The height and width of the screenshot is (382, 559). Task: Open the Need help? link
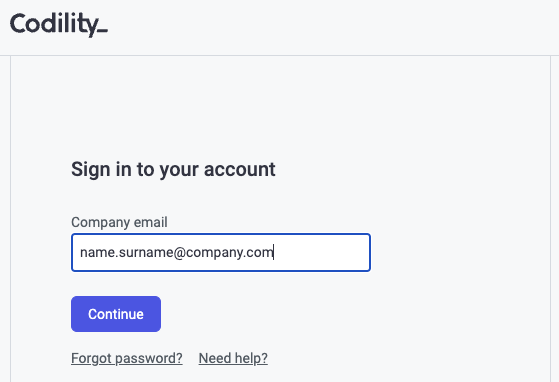click(233, 358)
